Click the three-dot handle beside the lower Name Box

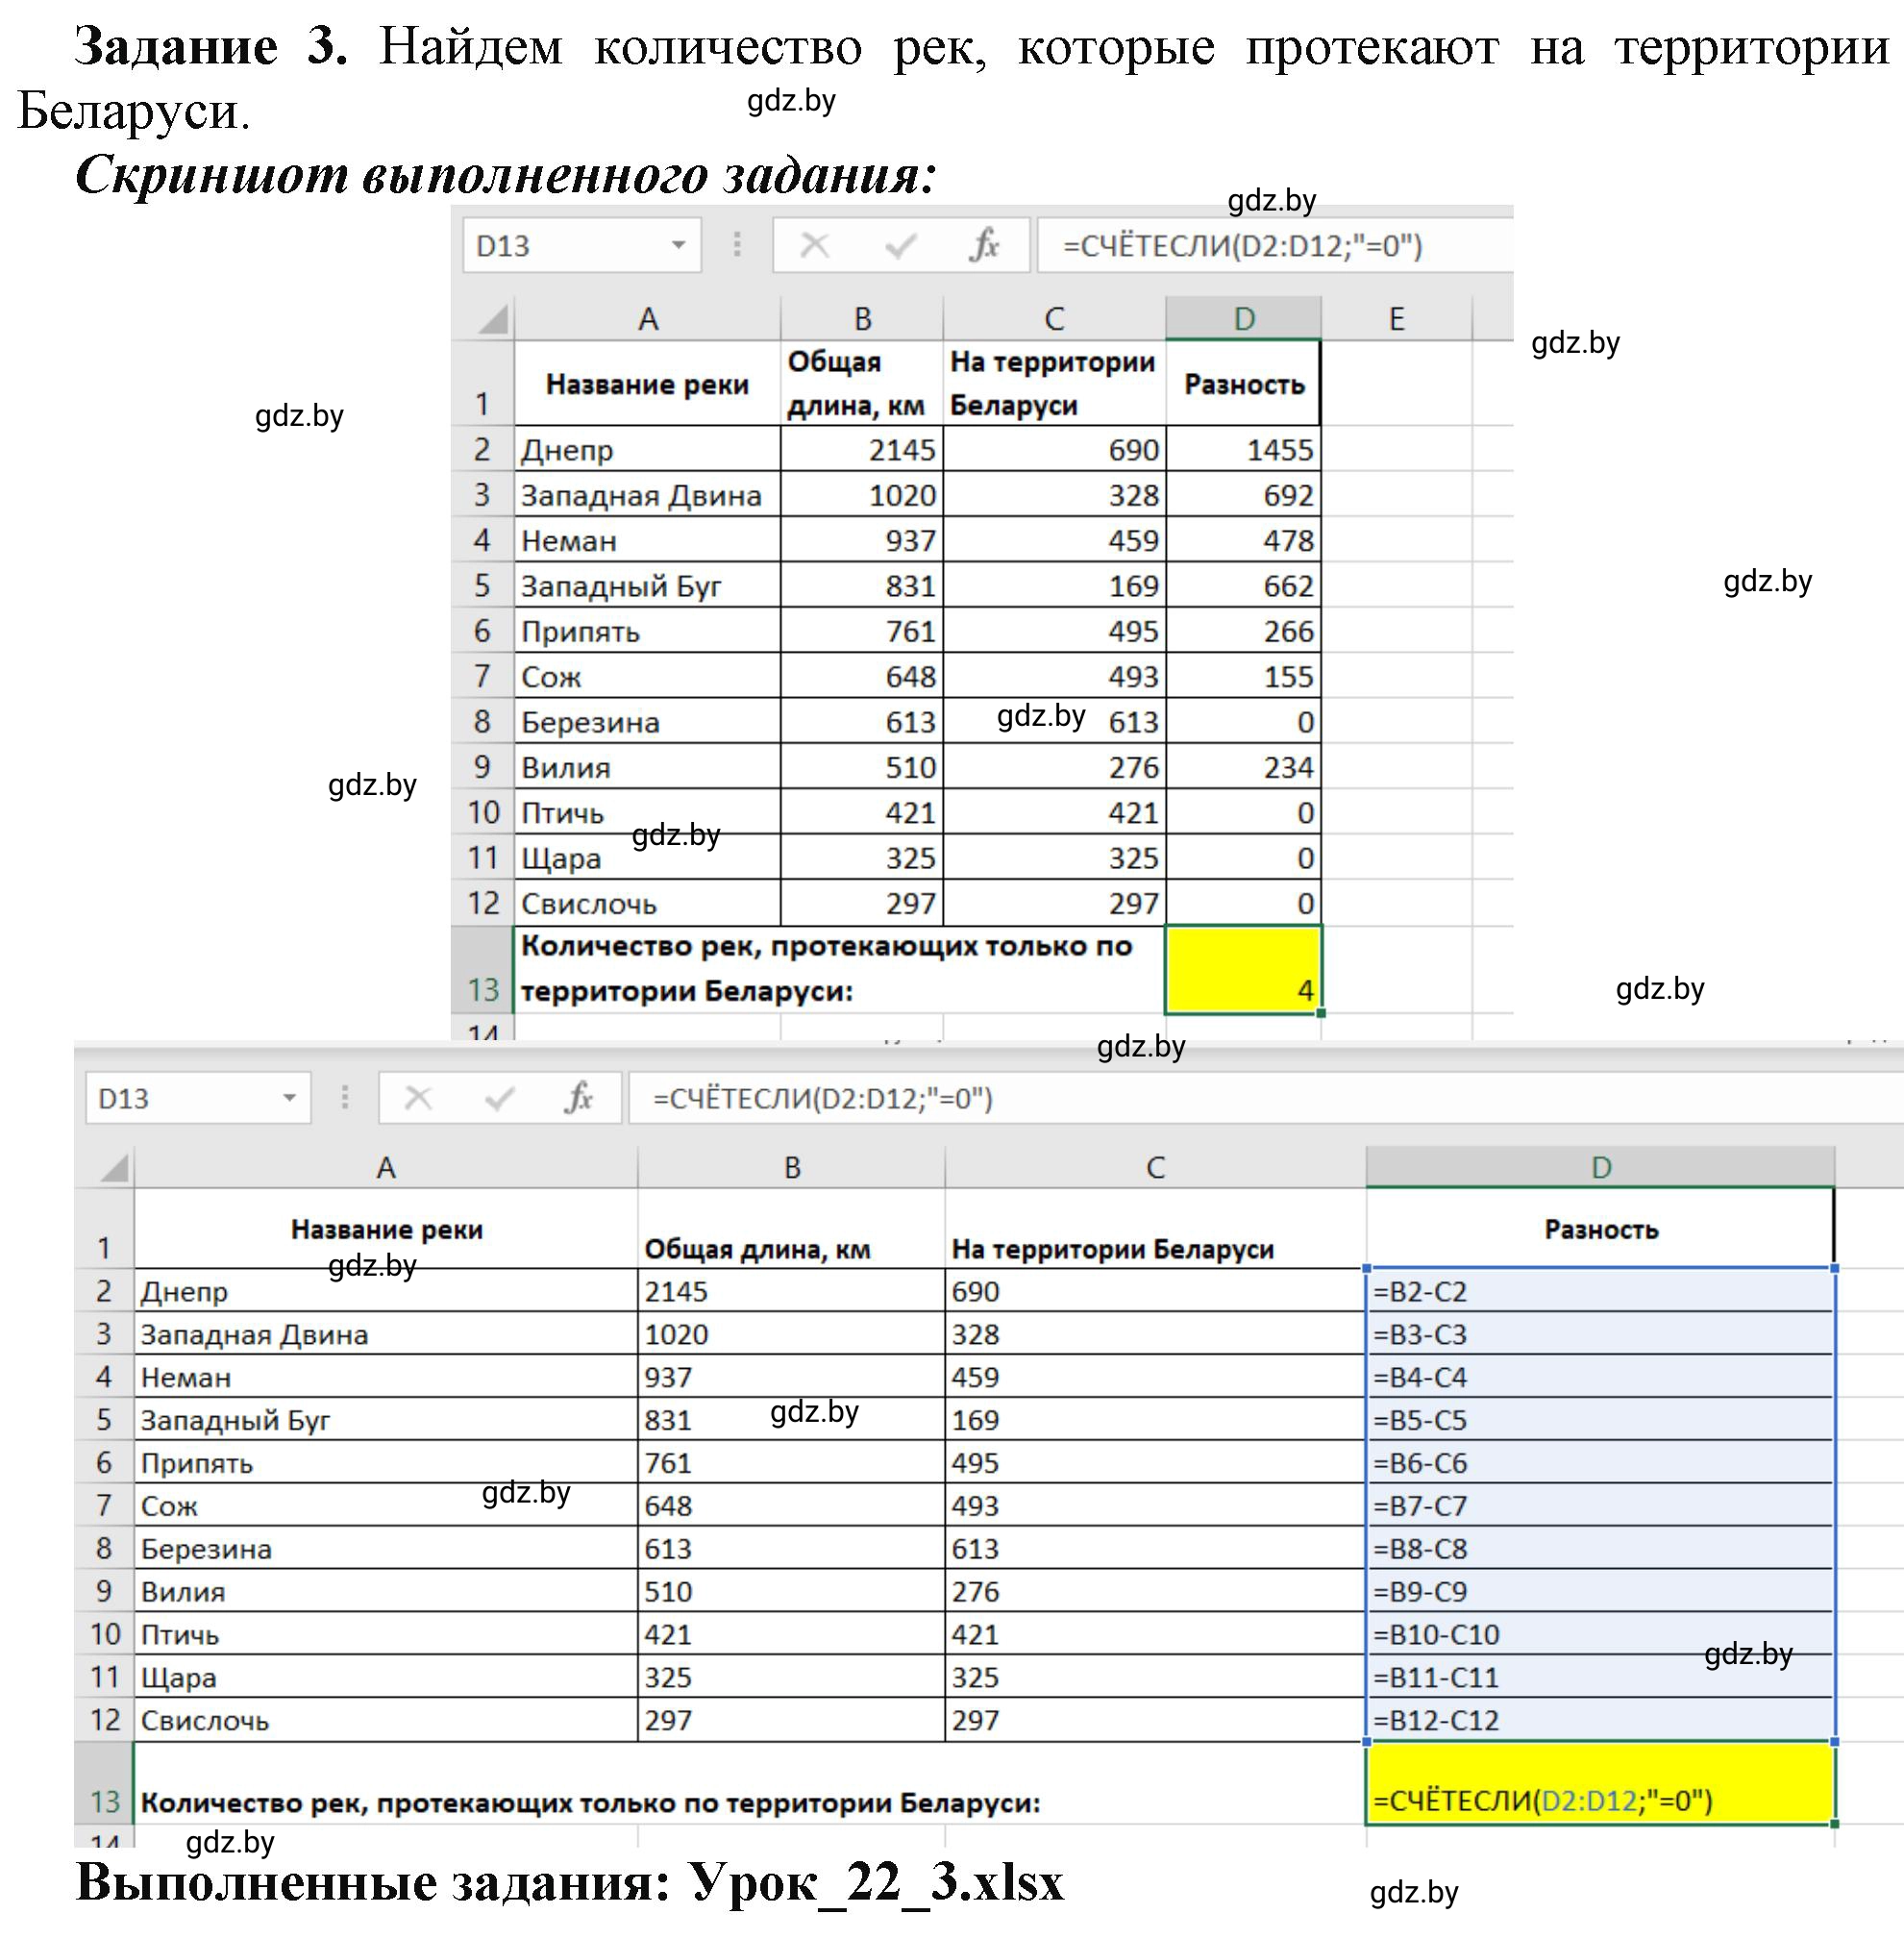click(x=345, y=1098)
